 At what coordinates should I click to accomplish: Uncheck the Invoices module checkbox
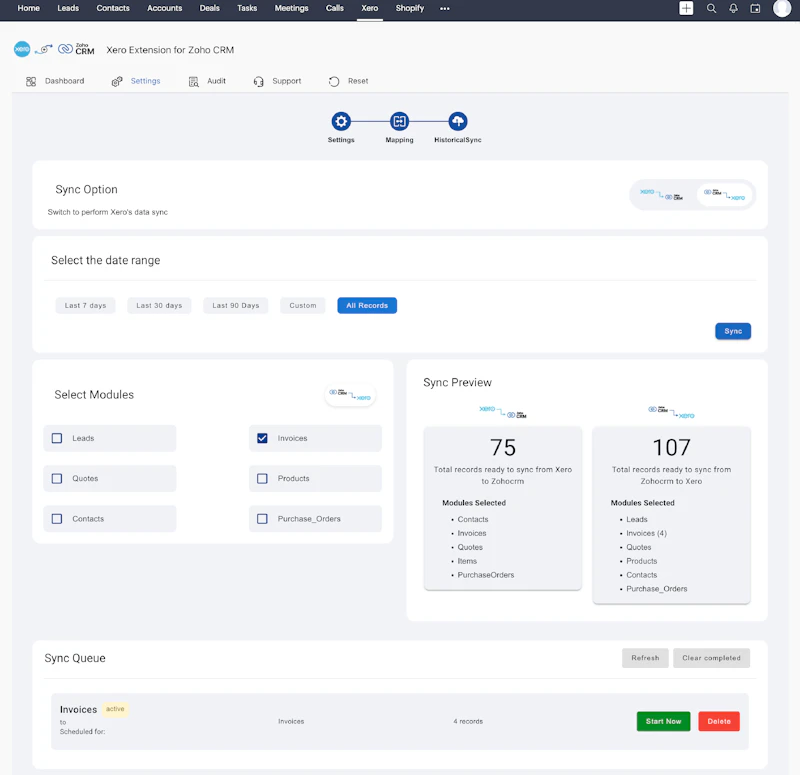pos(262,438)
